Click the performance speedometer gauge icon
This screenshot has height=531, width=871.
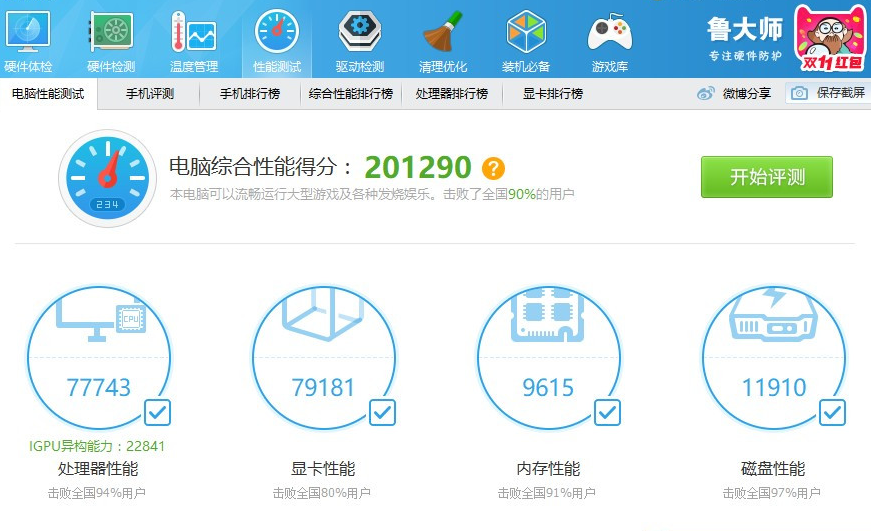[x=108, y=178]
